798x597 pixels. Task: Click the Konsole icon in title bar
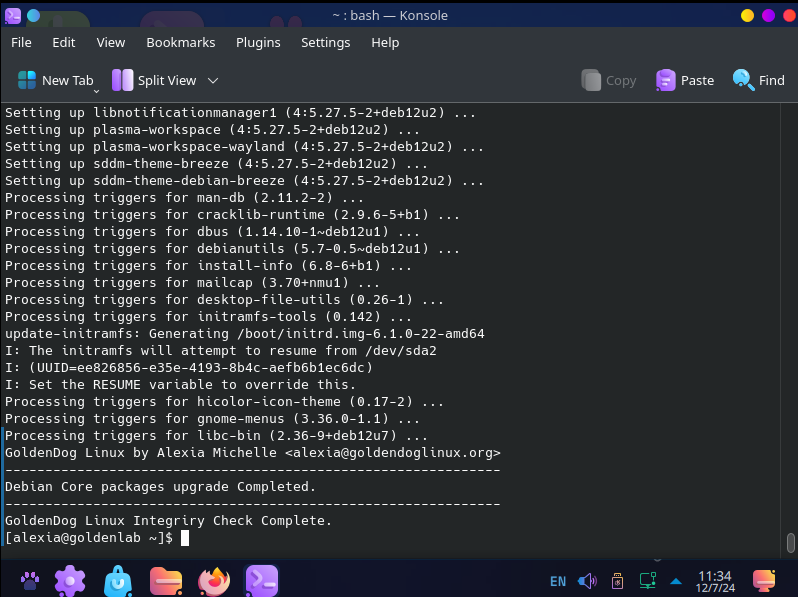tap(13, 16)
